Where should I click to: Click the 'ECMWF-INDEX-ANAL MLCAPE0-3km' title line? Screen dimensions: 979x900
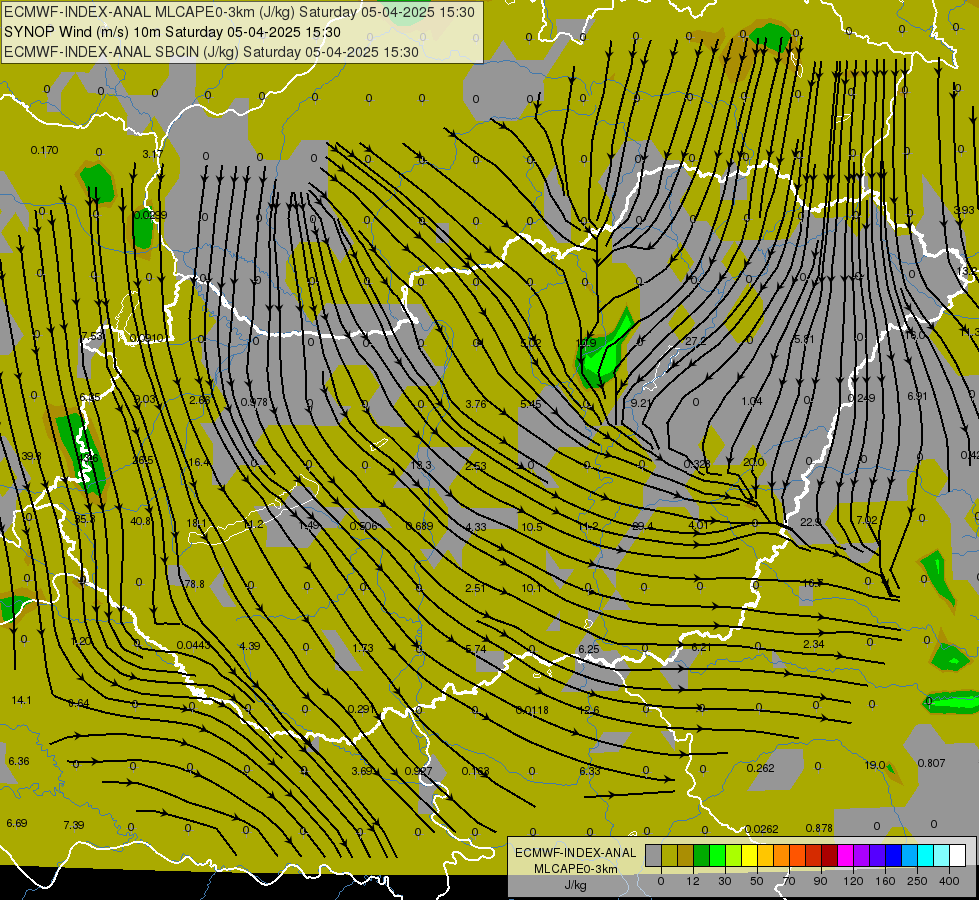pyautogui.click(x=239, y=12)
